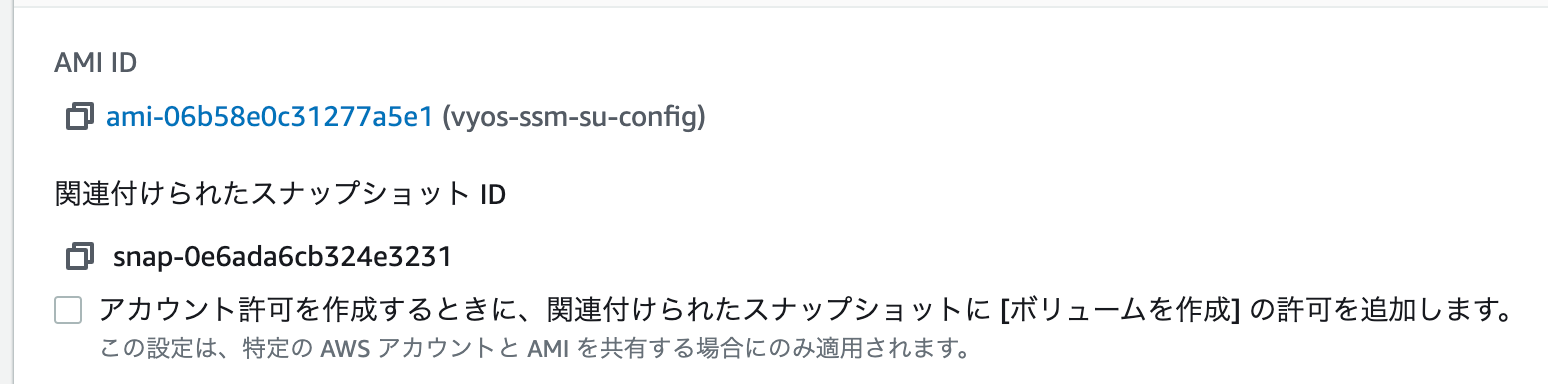This screenshot has height=384, width=1548.
Task: Select the snap-0e6ada6cb324e3231 snapshot ID text
Action: tap(283, 257)
